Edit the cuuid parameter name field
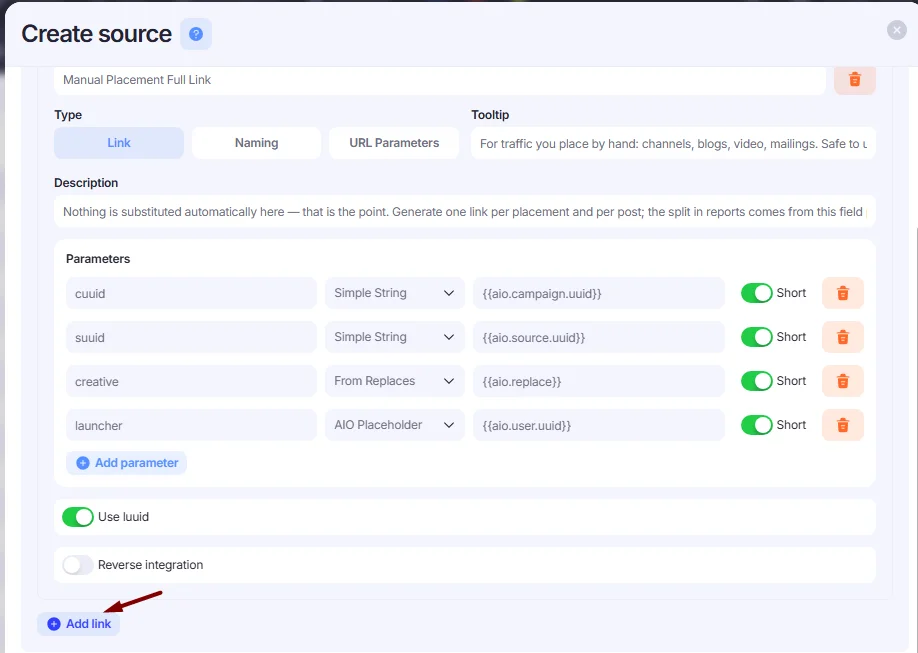The height and width of the screenshot is (653, 918). tap(191, 293)
